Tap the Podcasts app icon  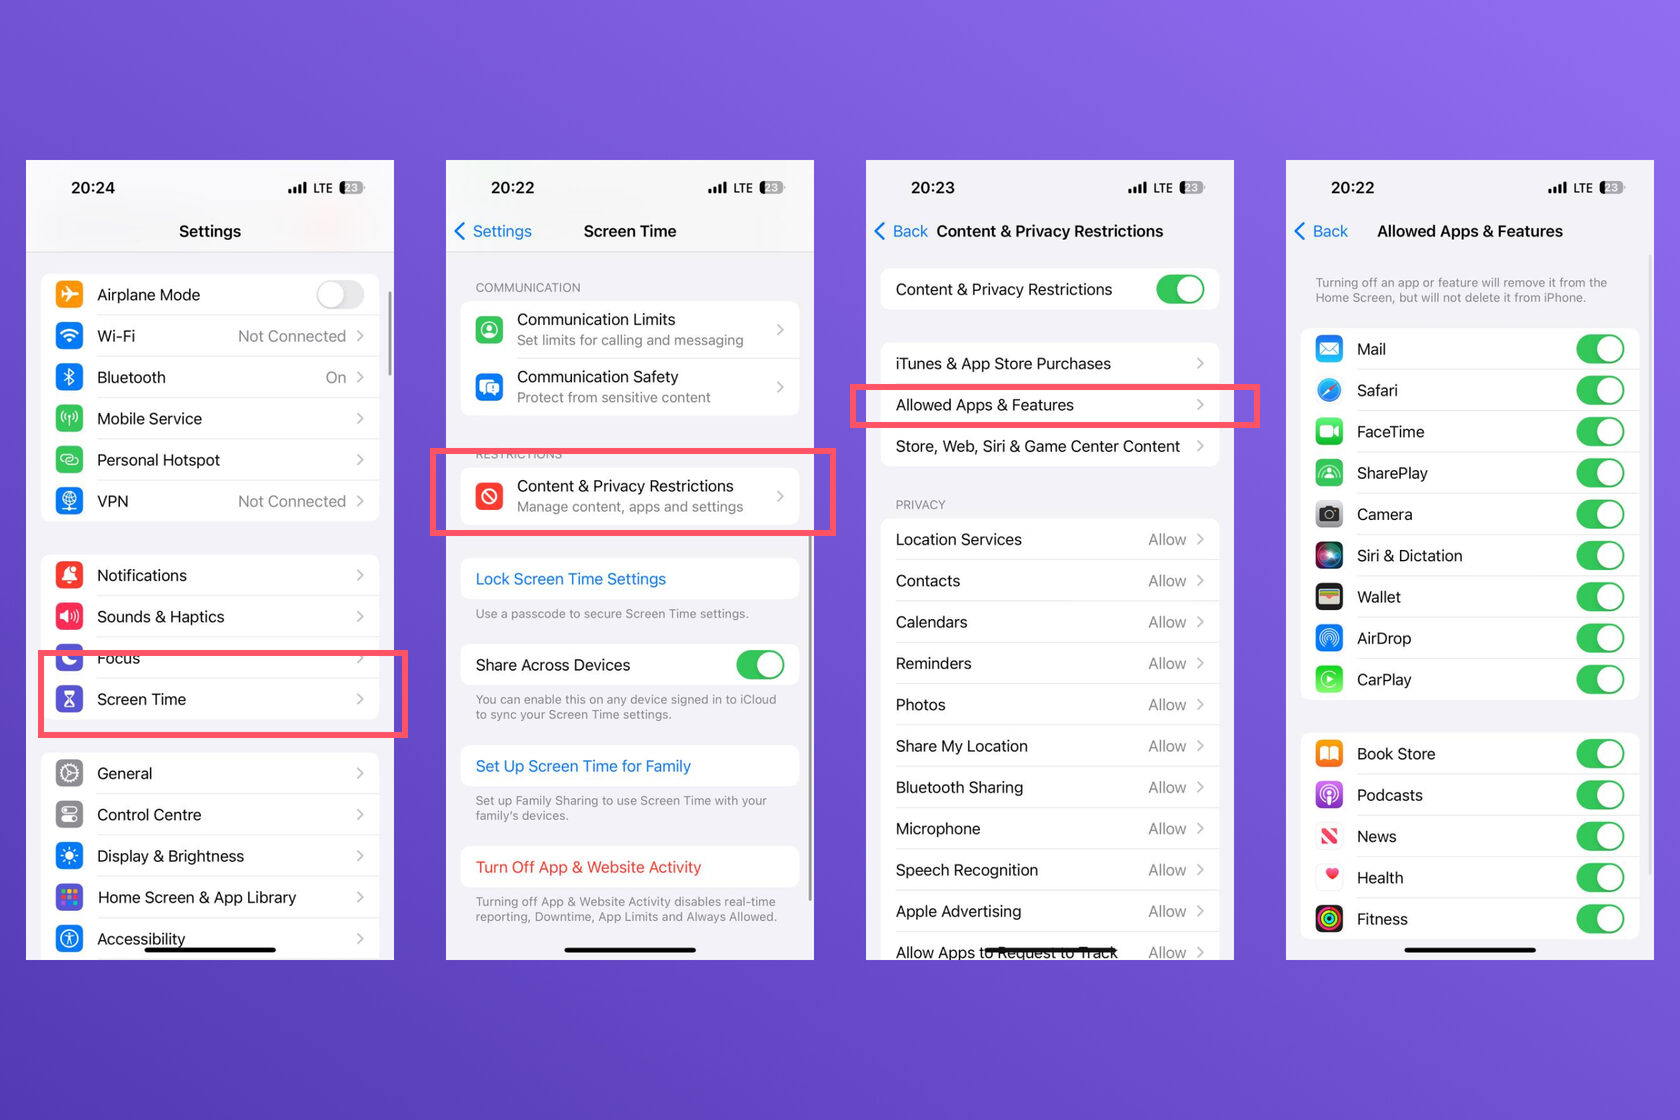pos(1329,795)
